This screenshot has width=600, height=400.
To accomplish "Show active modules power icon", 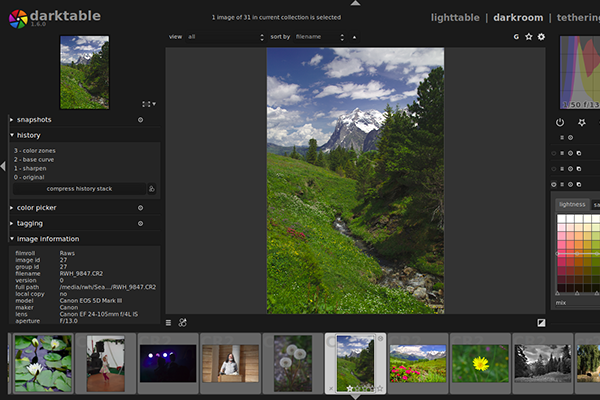I will coord(559,122).
